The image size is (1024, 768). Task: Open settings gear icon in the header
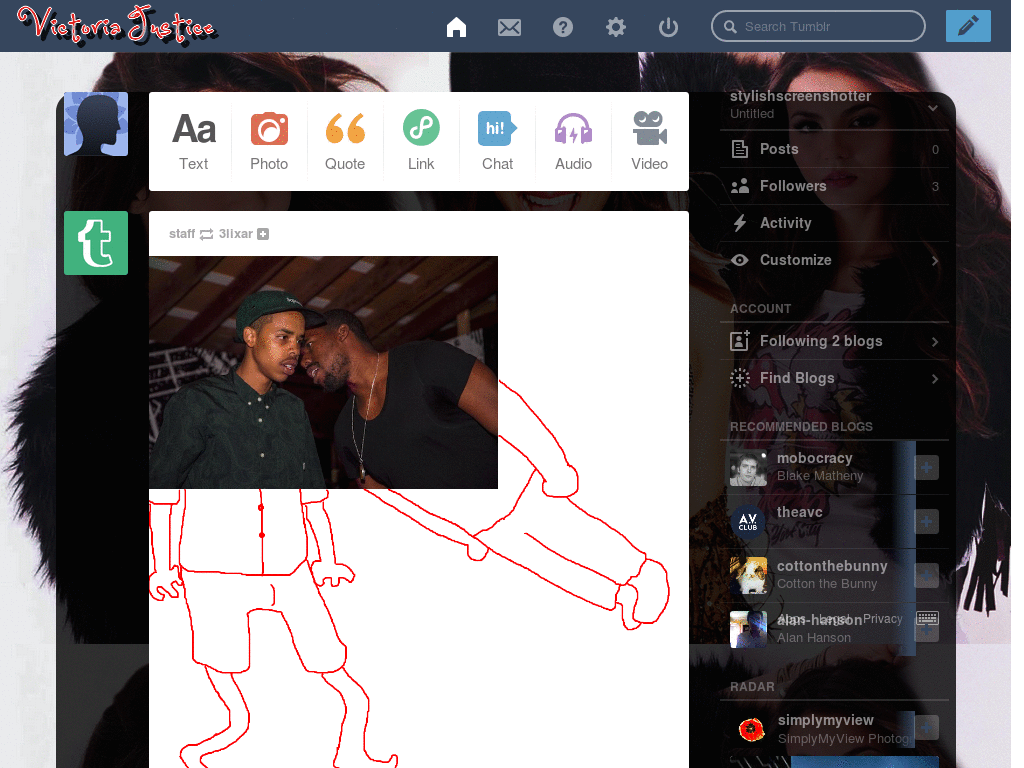[615, 27]
